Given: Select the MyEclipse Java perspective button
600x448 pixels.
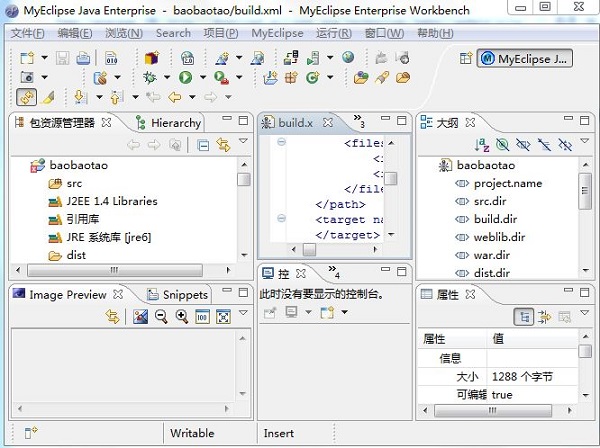Looking at the screenshot, I should pos(525,59).
